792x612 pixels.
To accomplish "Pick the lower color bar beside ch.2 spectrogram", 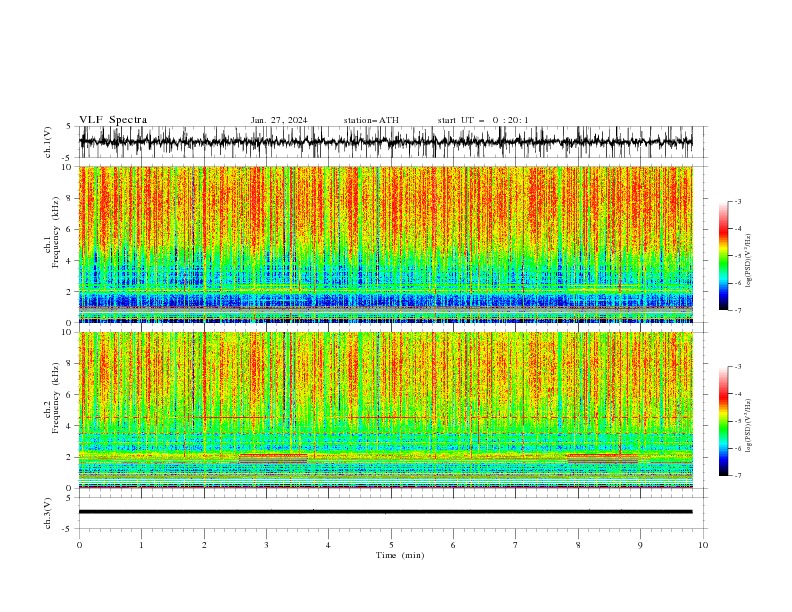I will coord(723,421).
